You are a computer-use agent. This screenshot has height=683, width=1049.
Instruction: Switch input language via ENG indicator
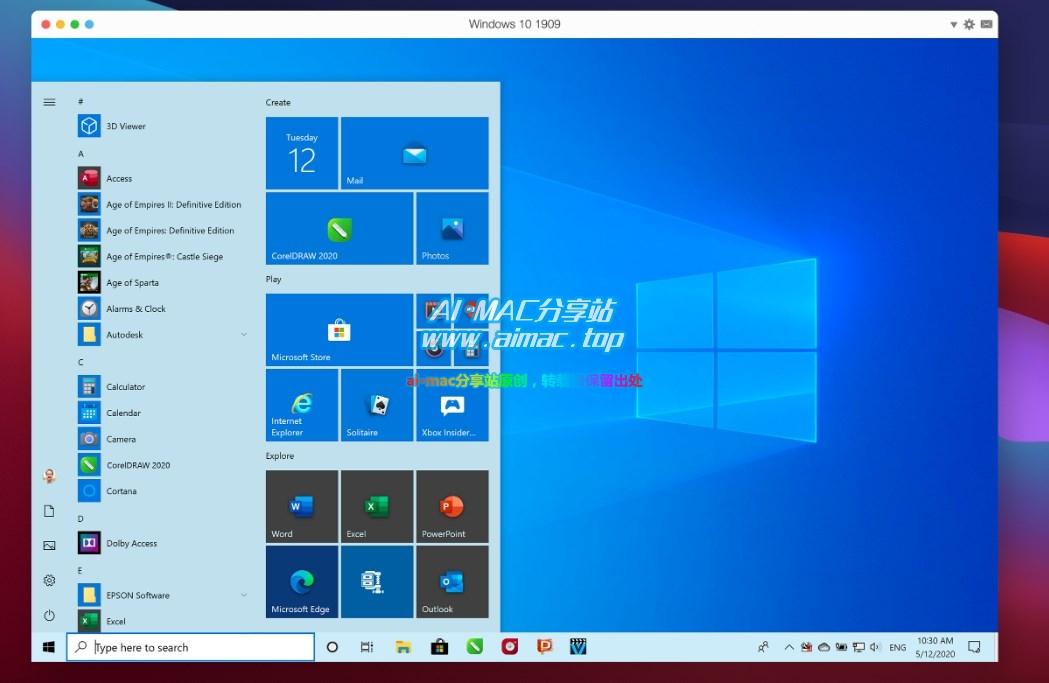pyautogui.click(x=898, y=648)
